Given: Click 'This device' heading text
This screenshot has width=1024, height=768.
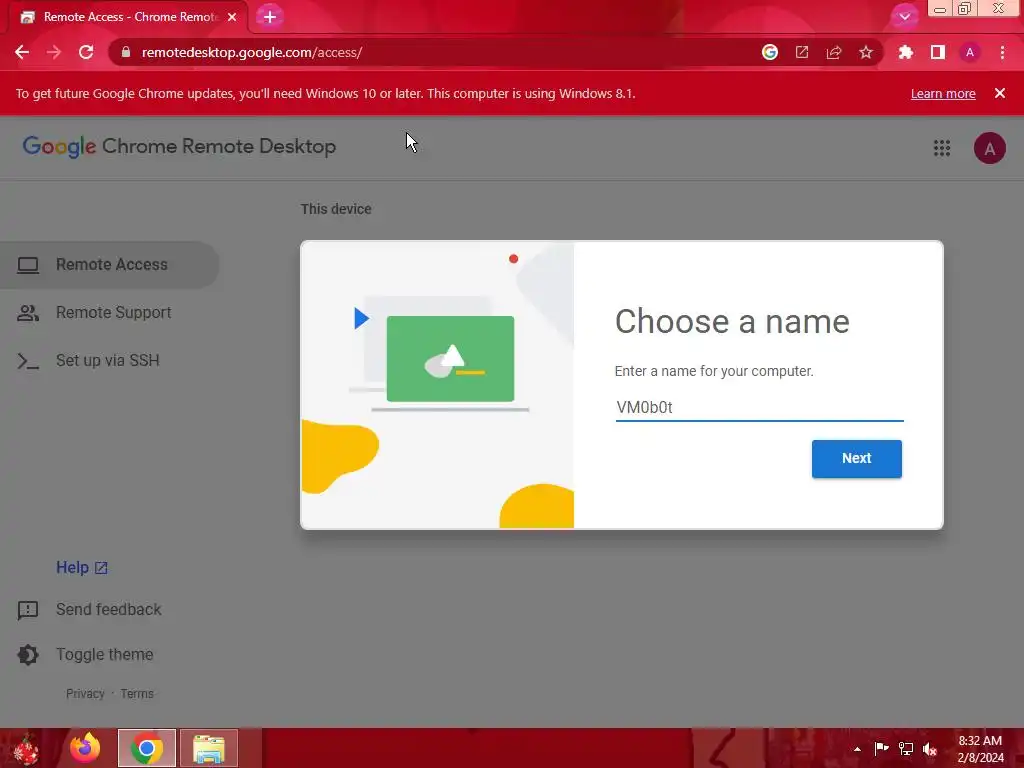Looking at the screenshot, I should 336,209.
